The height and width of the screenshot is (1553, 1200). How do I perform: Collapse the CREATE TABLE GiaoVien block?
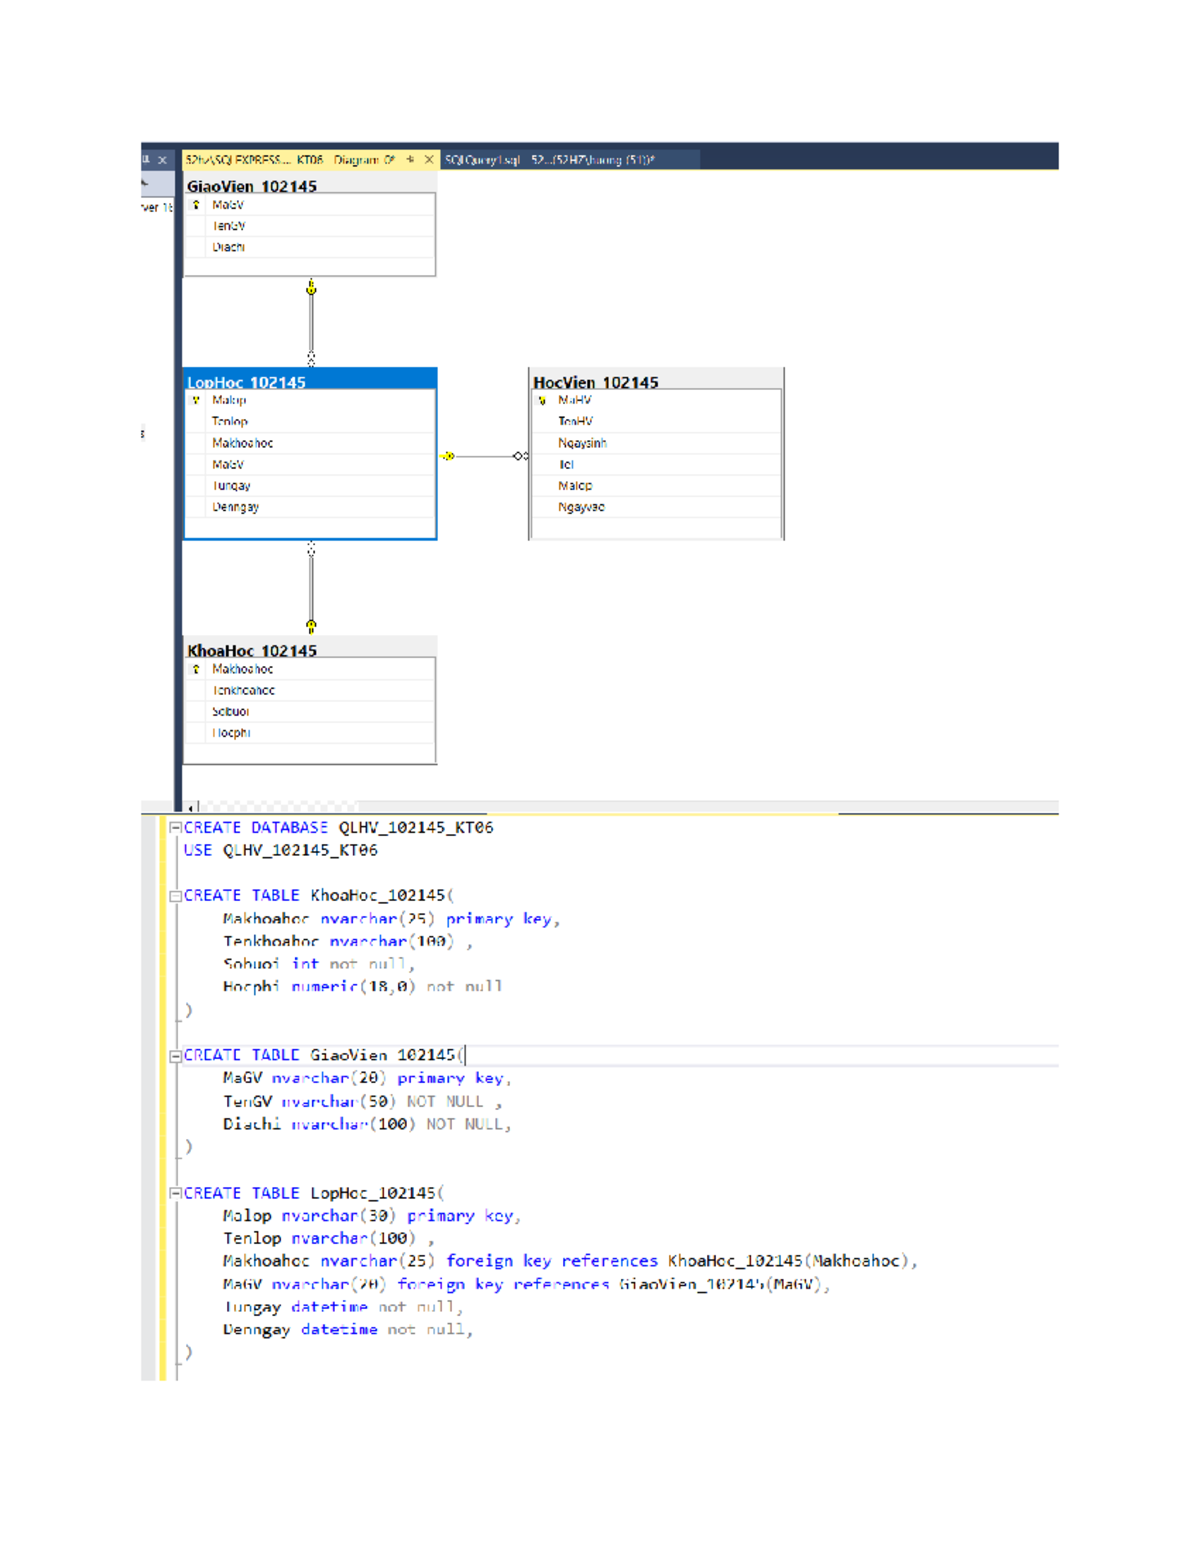175,1056
